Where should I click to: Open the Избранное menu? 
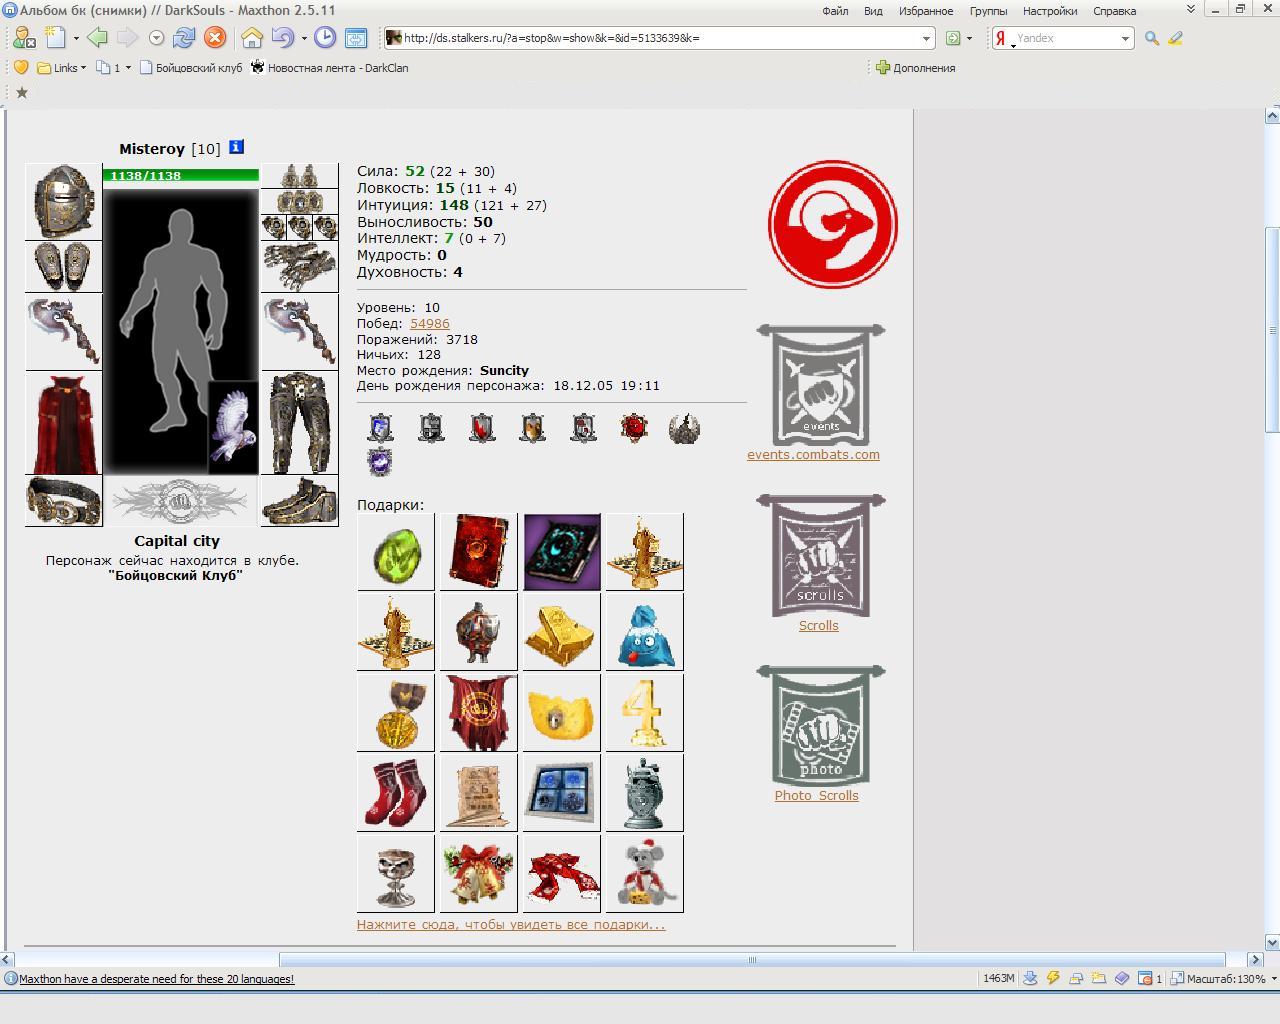click(x=925, y=11)
